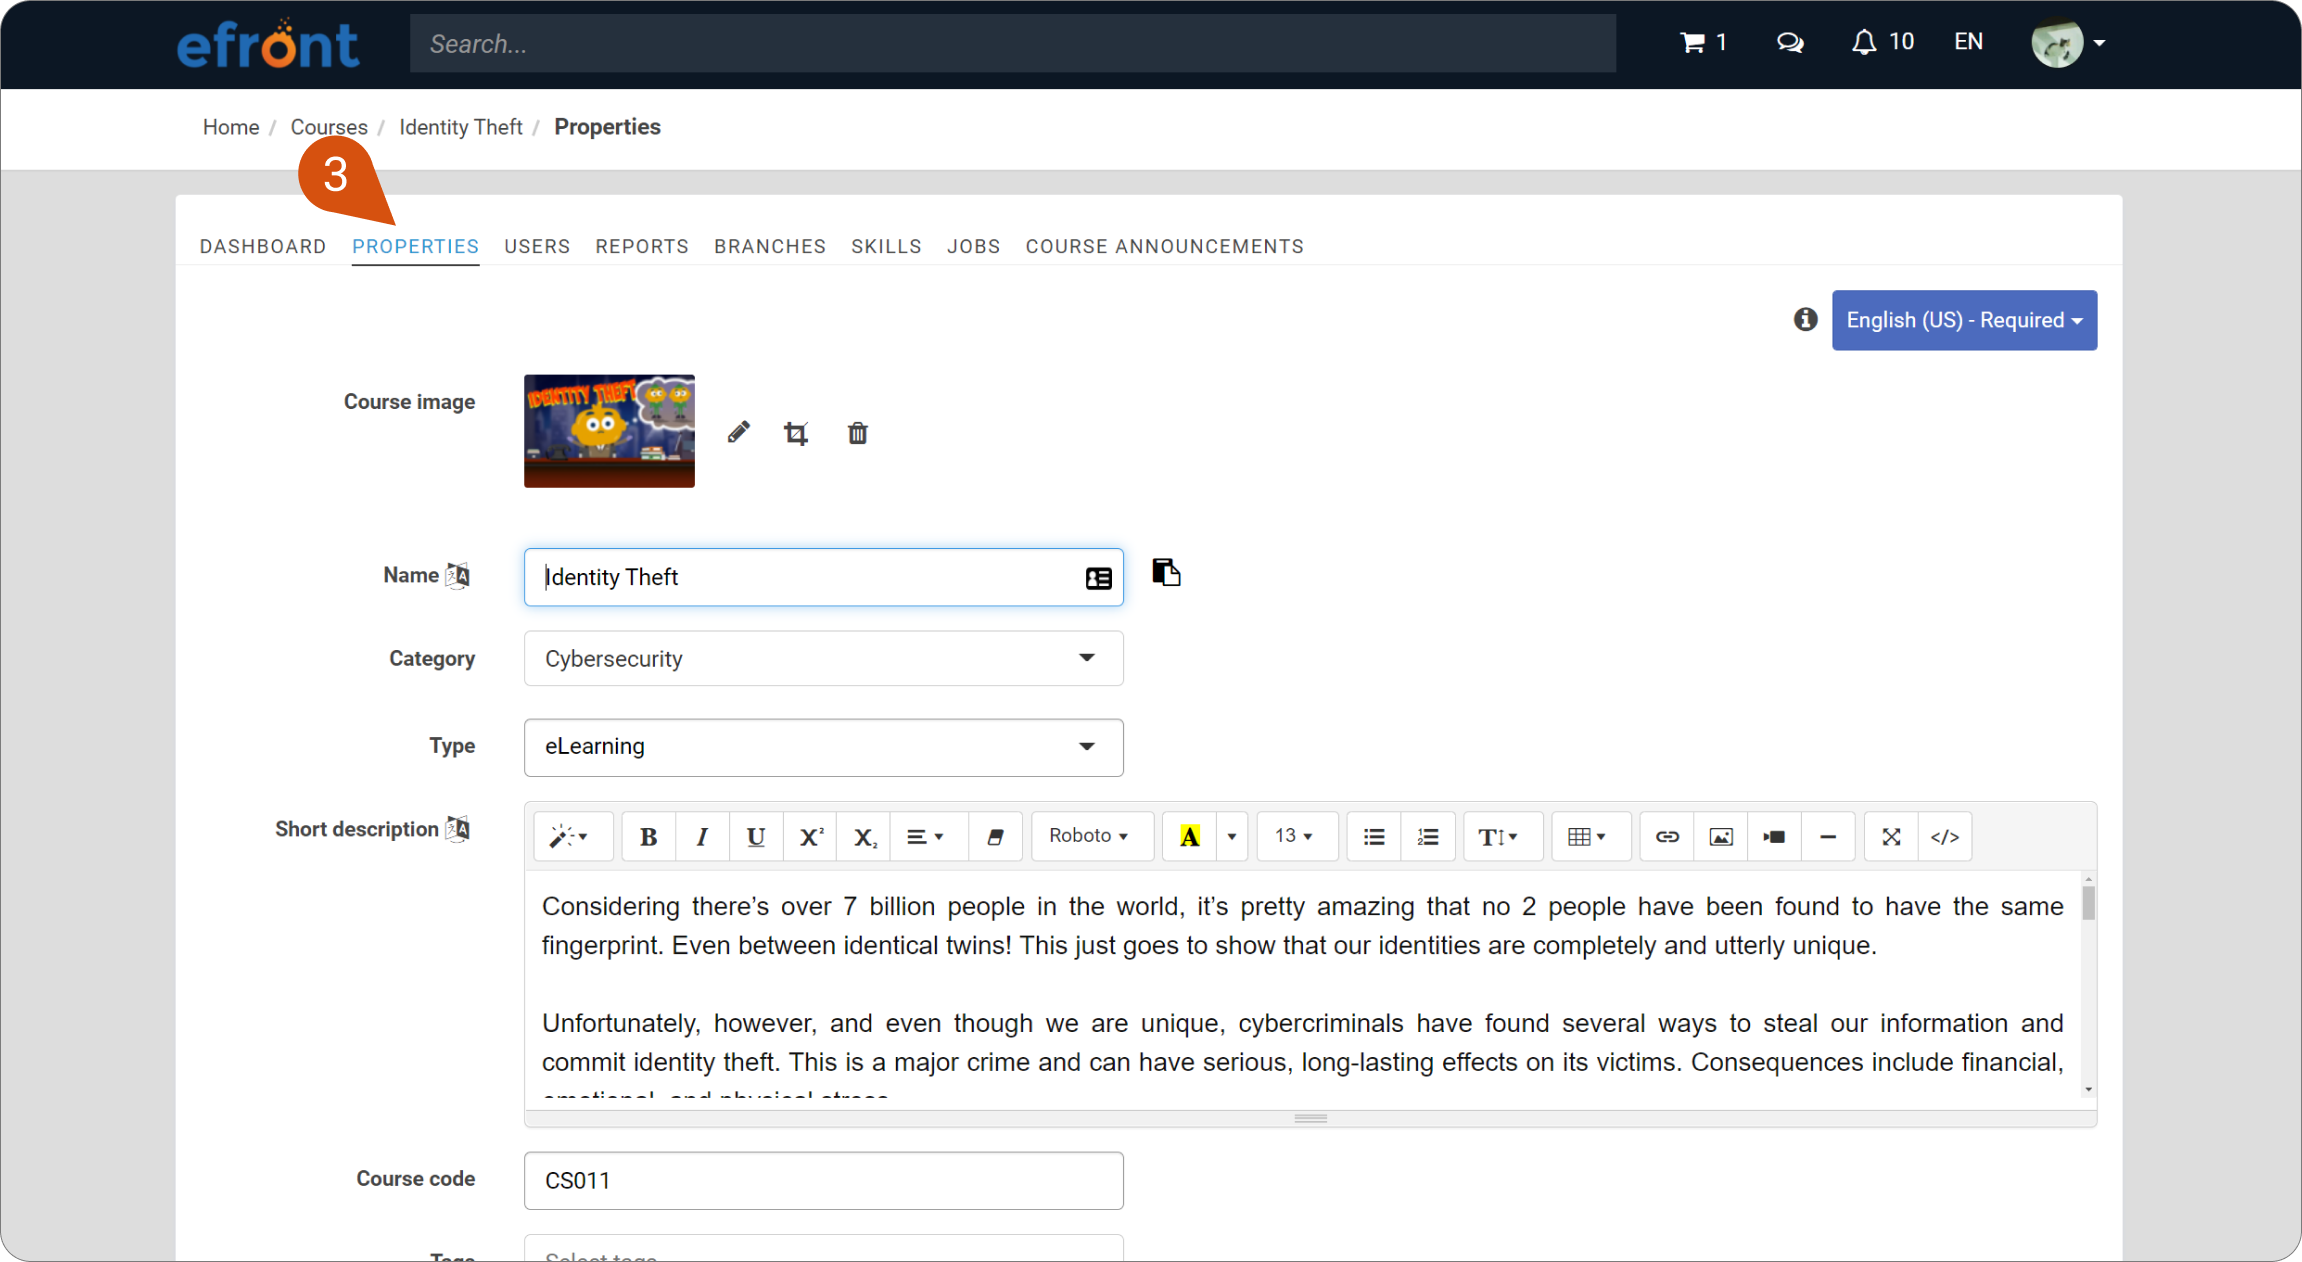Click the info icon near language button
The height and width of the screenshot is (1262, 2302).
[1805, 319]
